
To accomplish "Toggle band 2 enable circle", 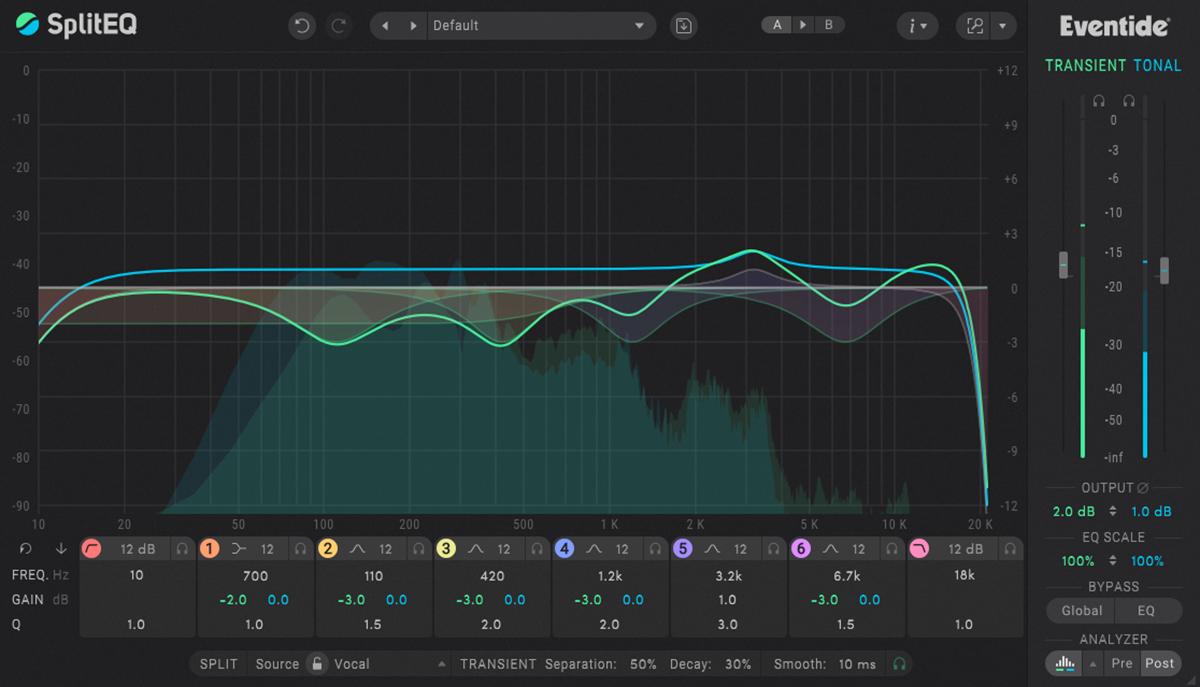I will (328, 548).
